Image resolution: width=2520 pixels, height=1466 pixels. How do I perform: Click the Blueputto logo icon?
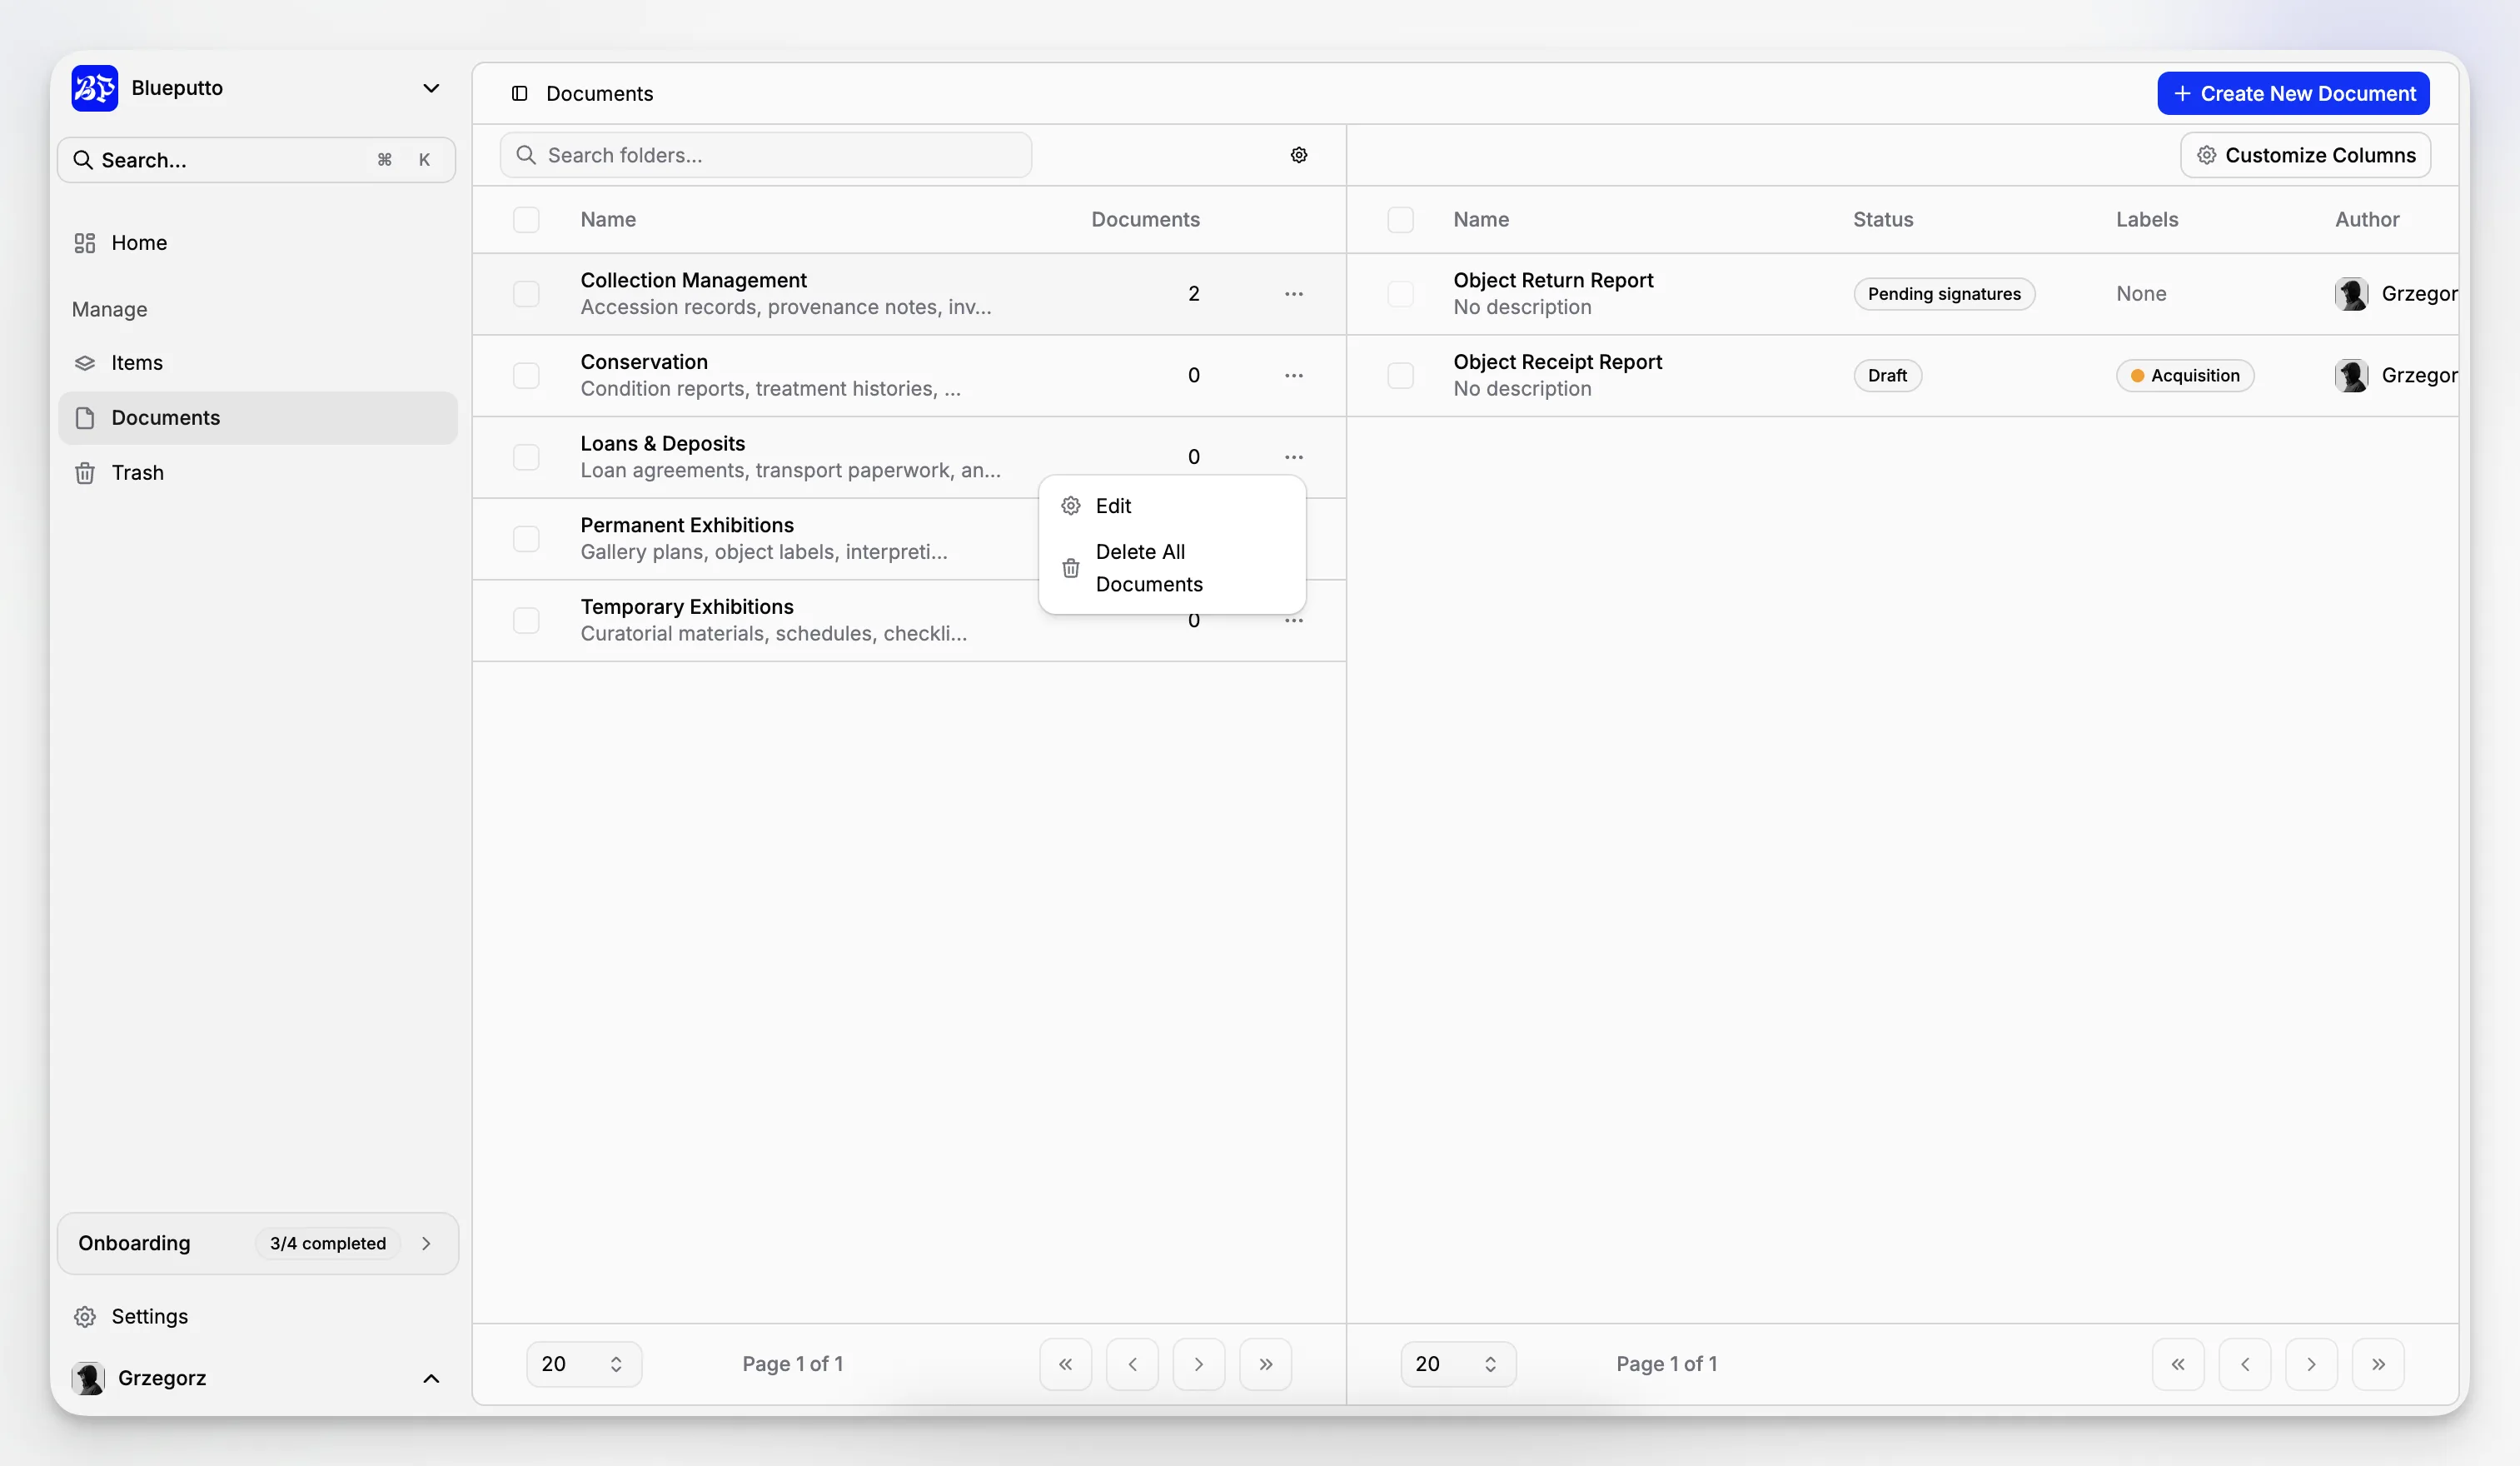[x=94, y=88]
